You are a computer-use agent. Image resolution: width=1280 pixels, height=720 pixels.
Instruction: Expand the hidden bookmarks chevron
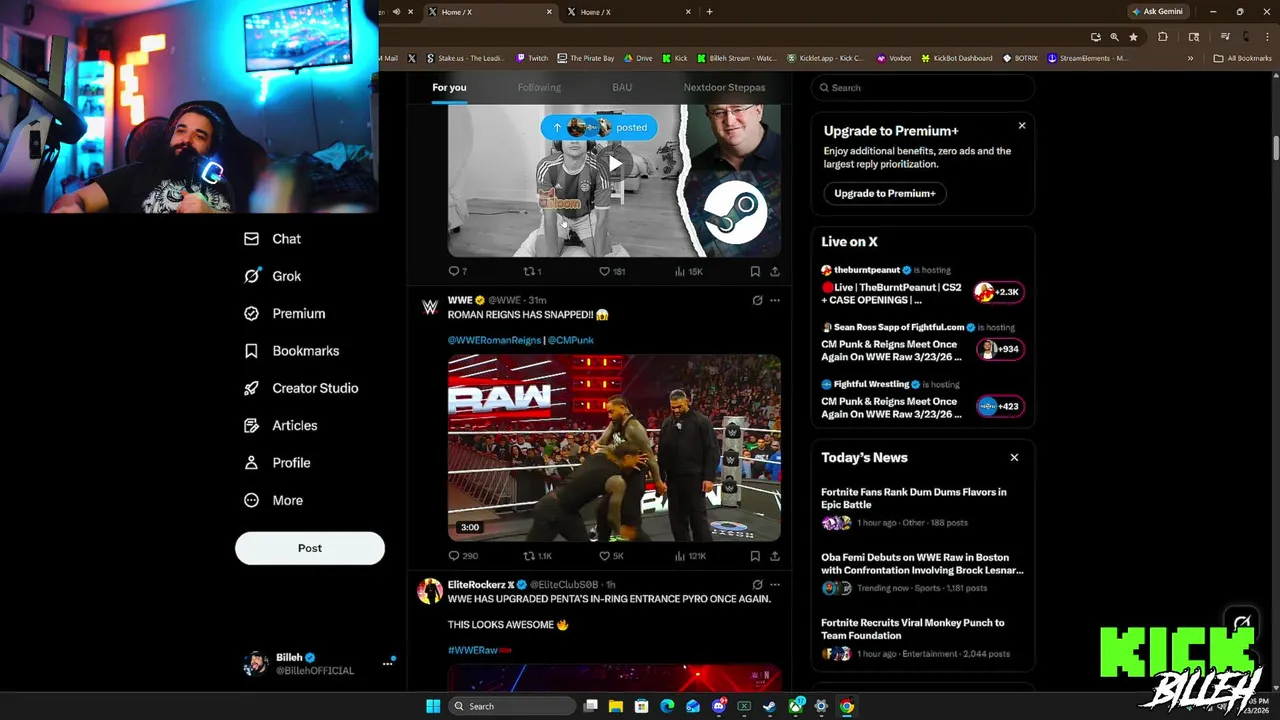1190,58
